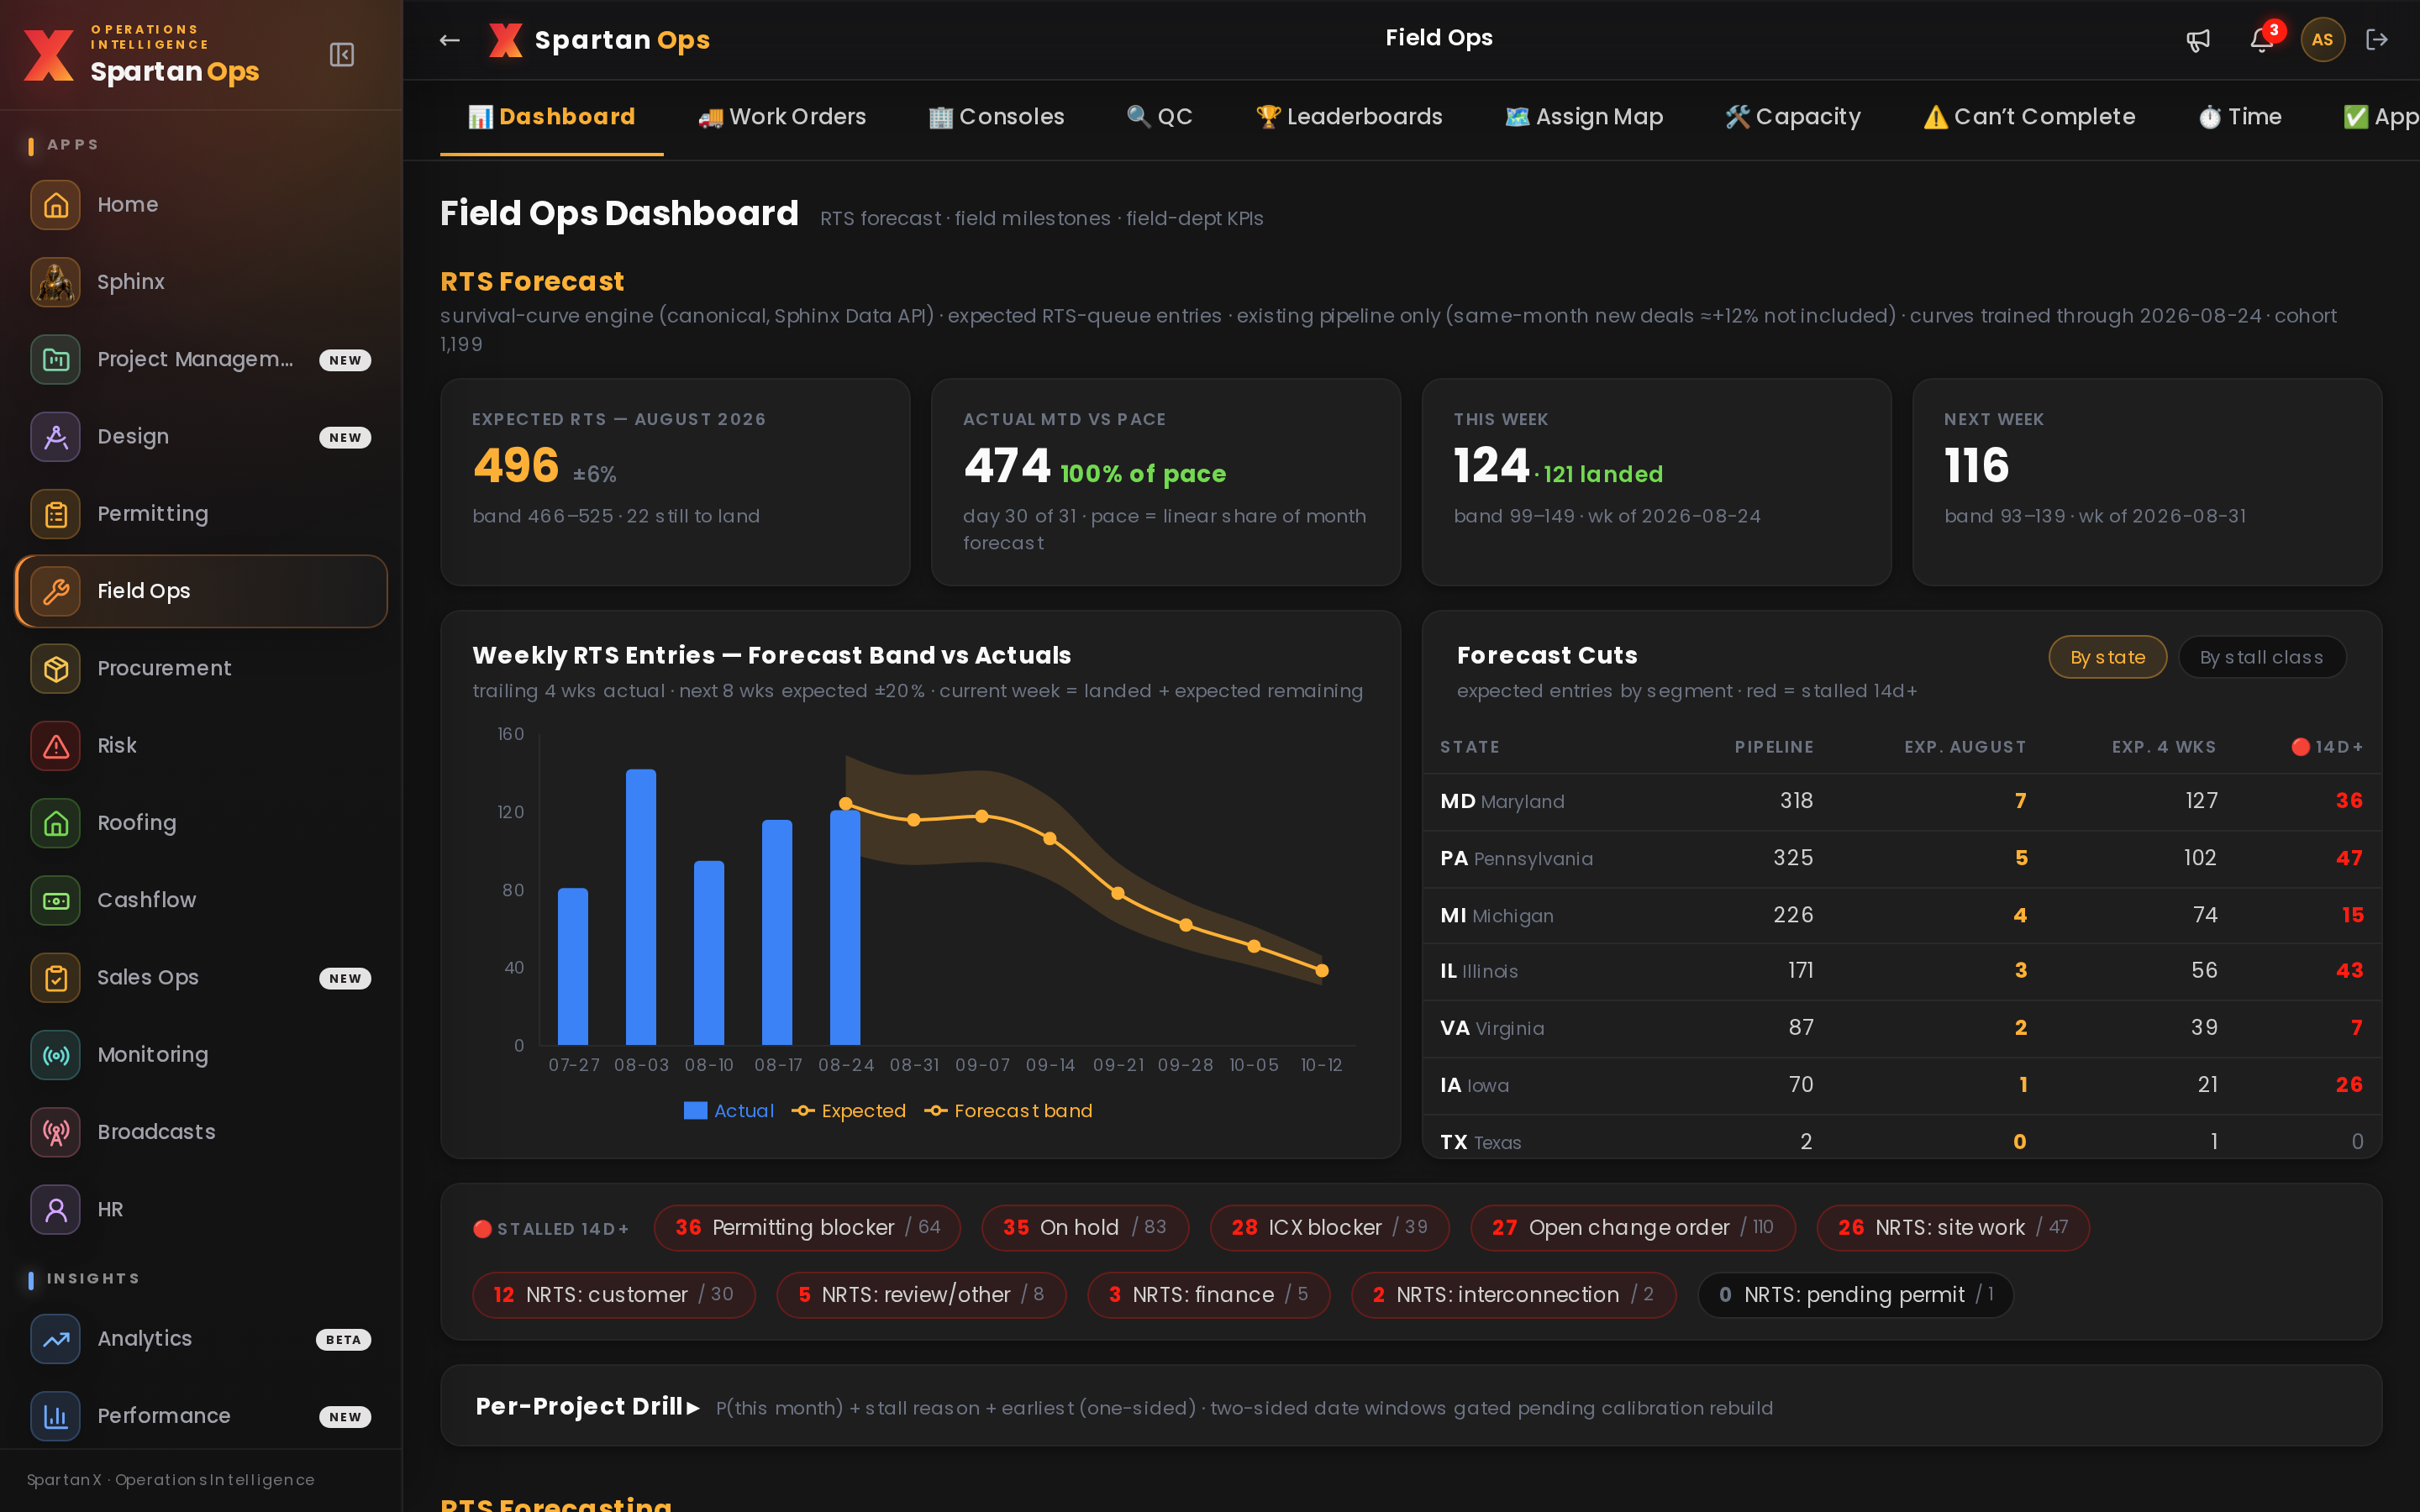The height and width of the screenshot is (1512, 2420).
Task: Open Risk warning triangle icon
Action: tap(56, 746)
